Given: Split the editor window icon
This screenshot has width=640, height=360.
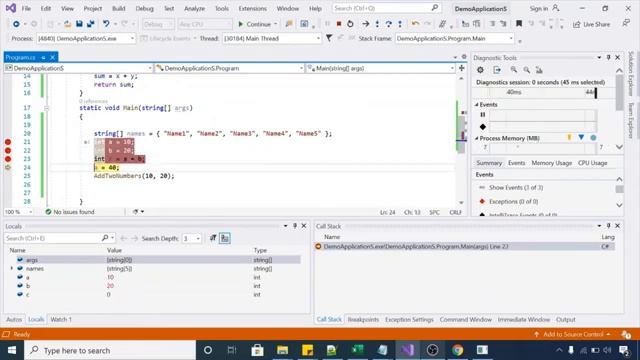Looking at the screenshot, I should (462, 68).
